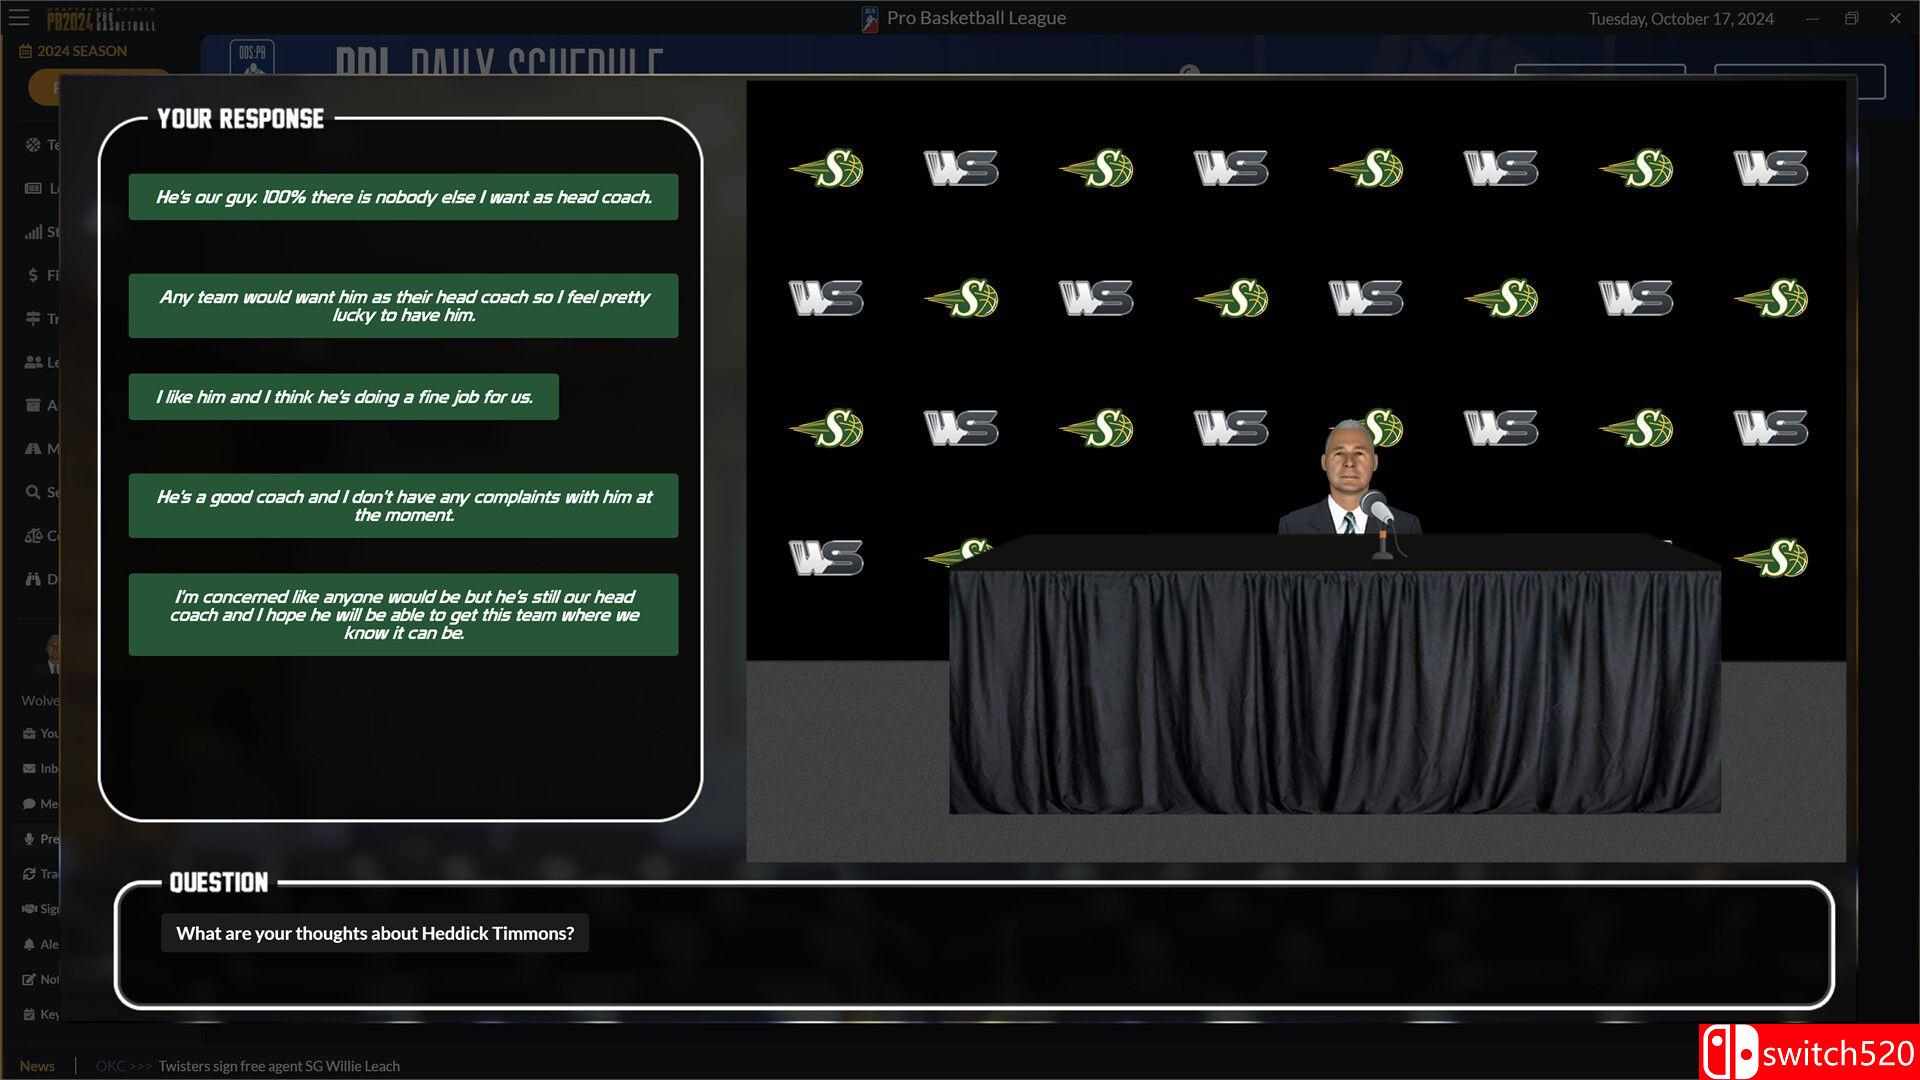Open the hamburger menu icon
Screen dimensions: 1920x1080
pos(19,18)
